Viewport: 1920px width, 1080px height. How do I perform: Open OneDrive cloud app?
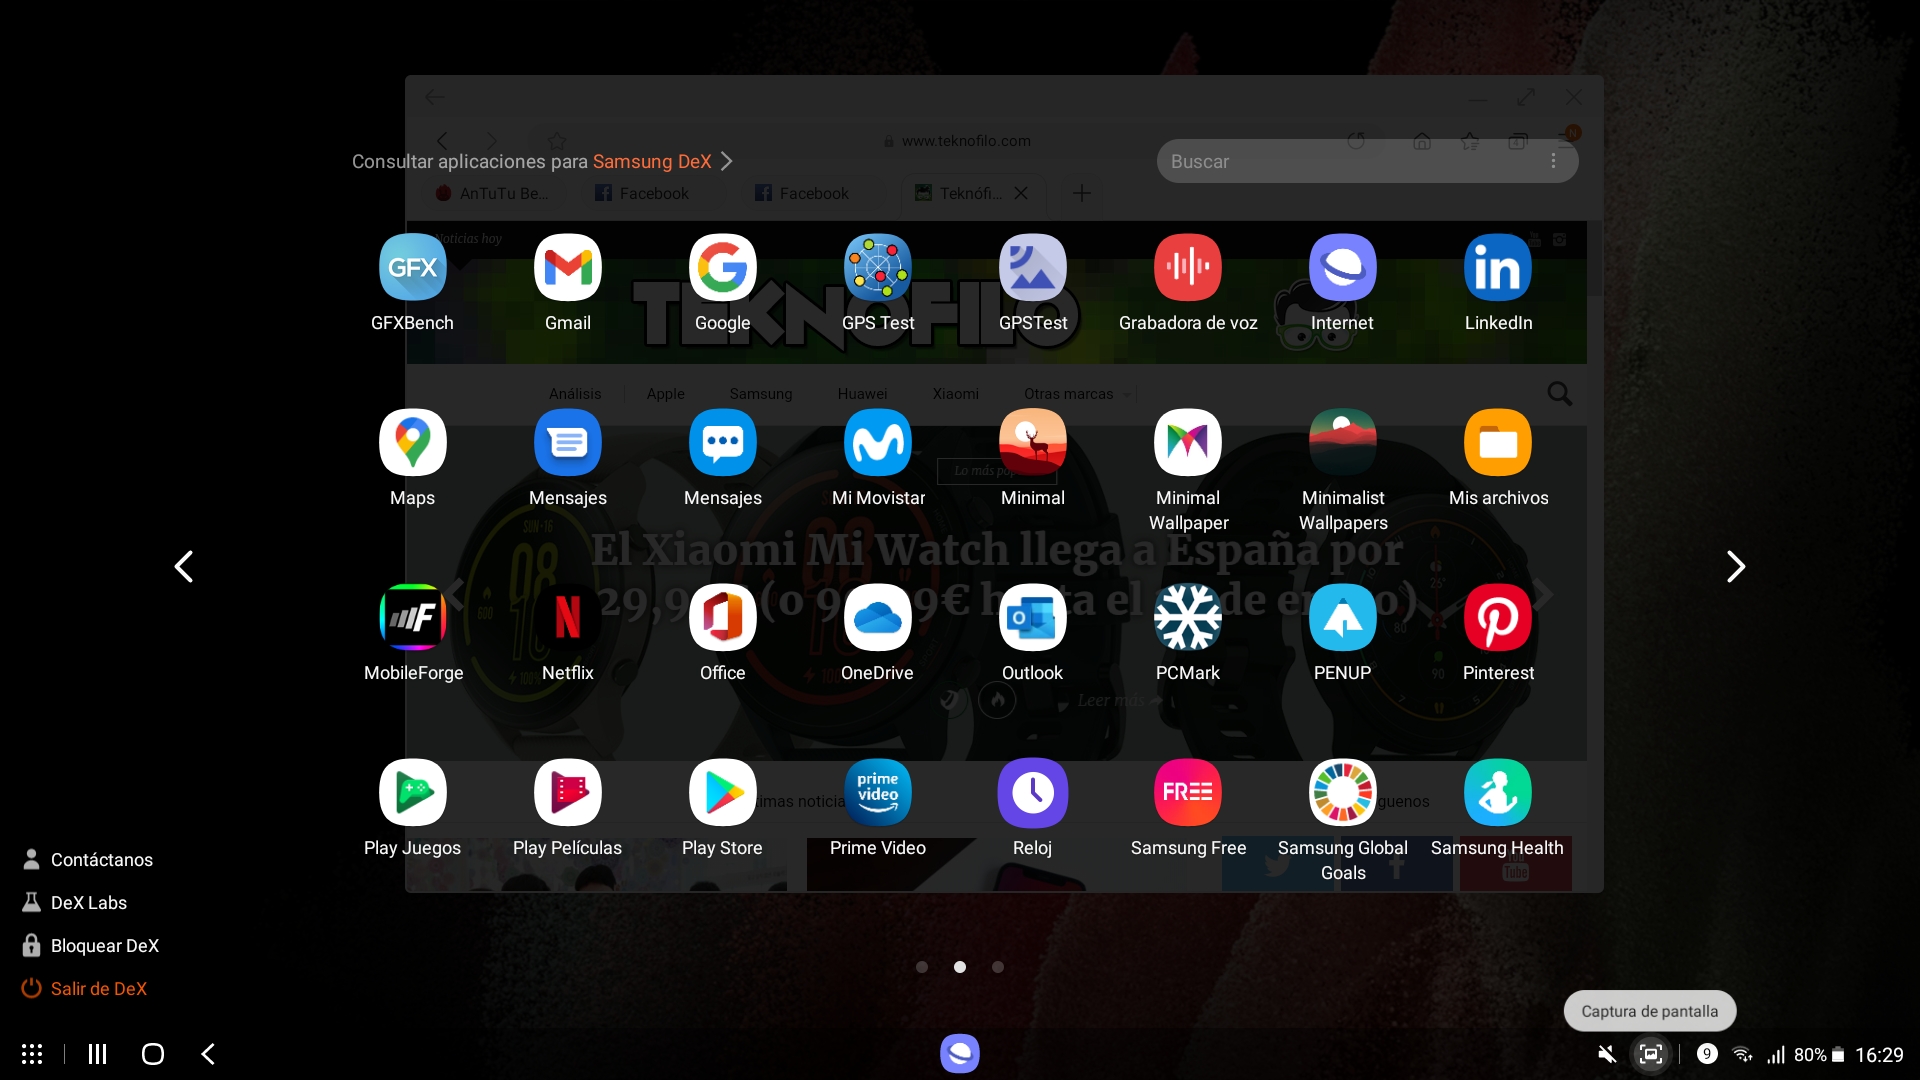coord(877,618)
